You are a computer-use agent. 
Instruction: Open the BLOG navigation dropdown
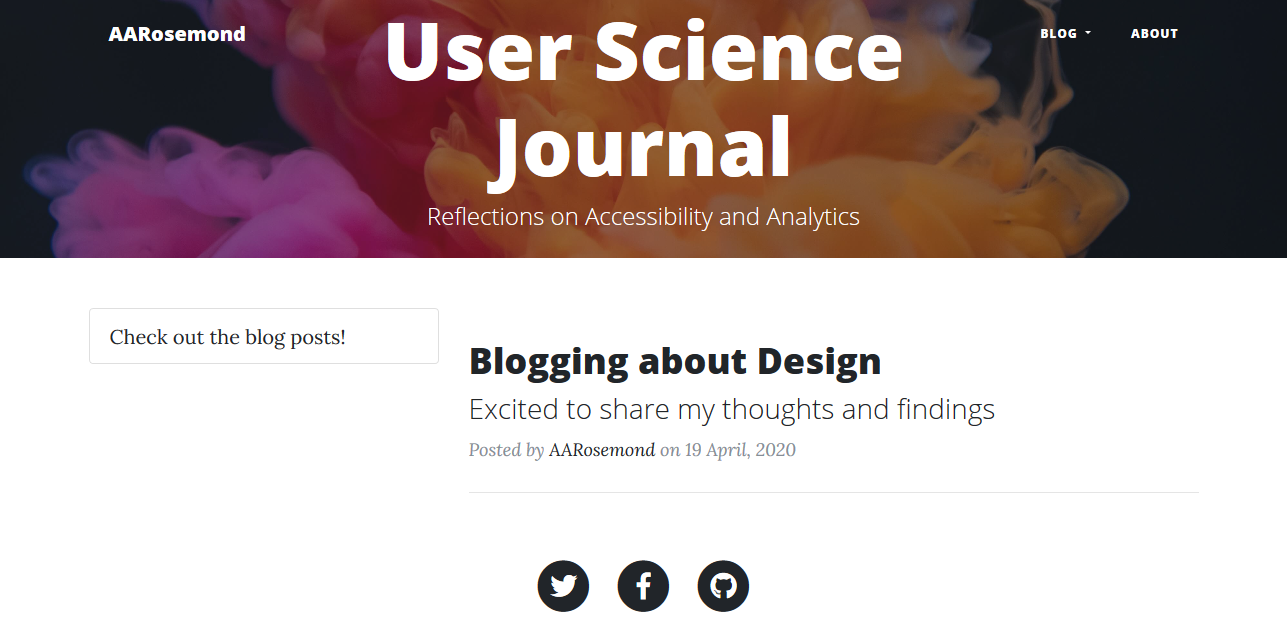pyautogui.click(x=1065, y=33)
